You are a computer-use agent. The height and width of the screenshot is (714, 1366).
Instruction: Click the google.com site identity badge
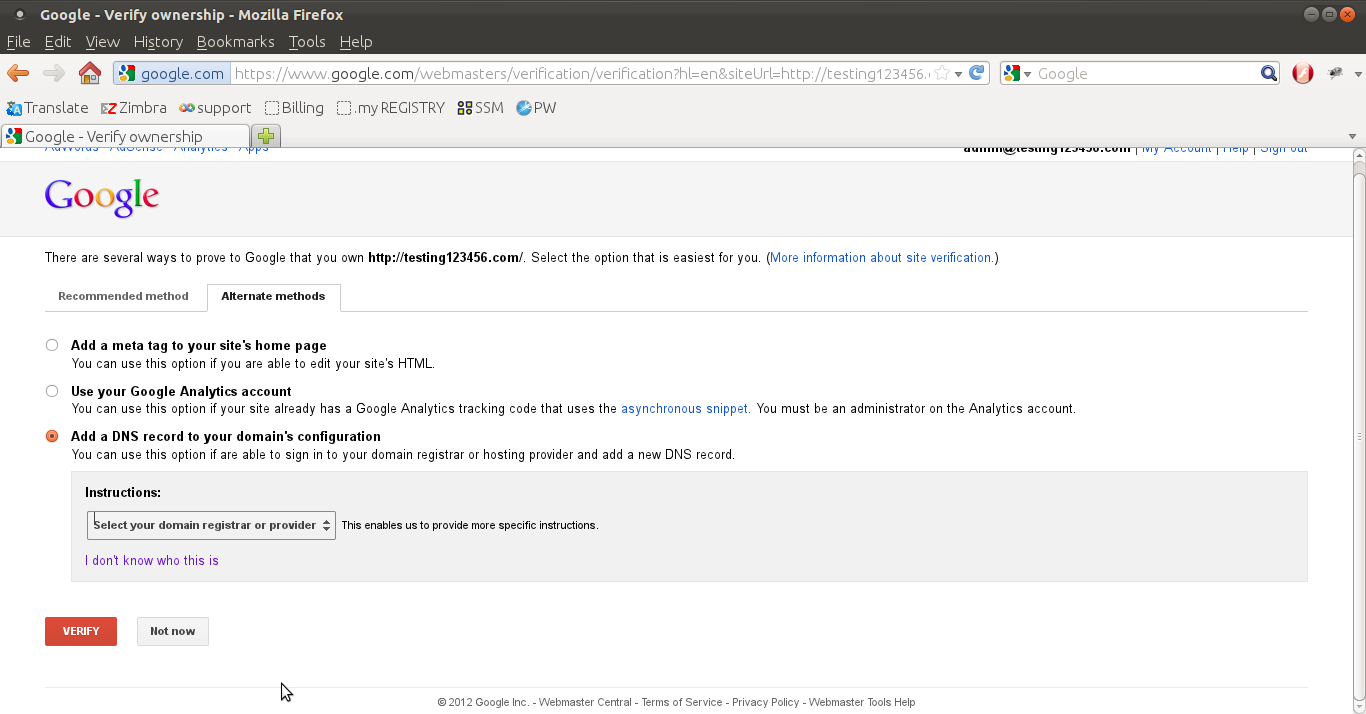(172, 73)
